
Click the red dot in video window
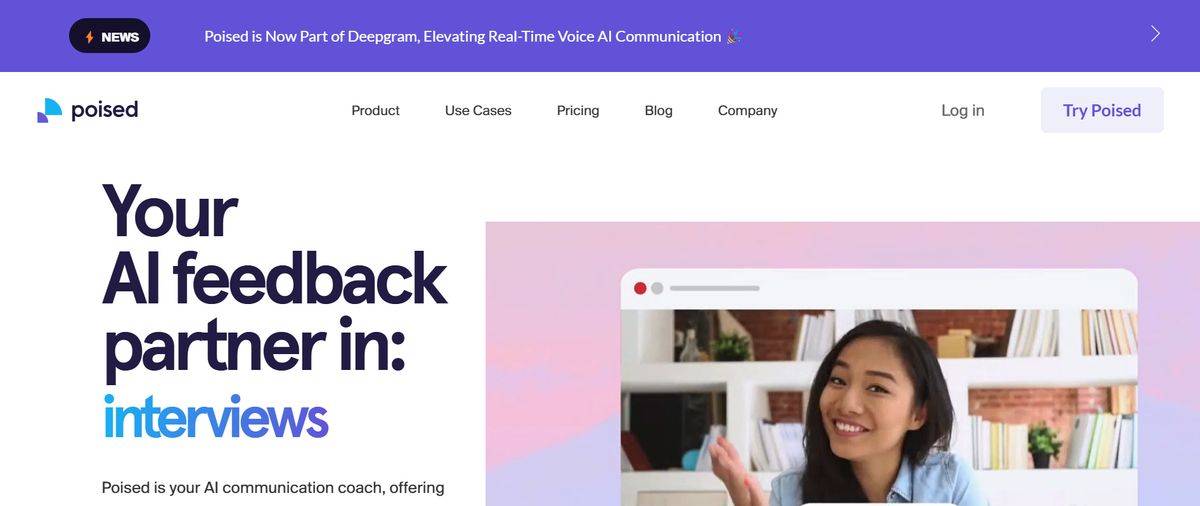click(640, 288)
